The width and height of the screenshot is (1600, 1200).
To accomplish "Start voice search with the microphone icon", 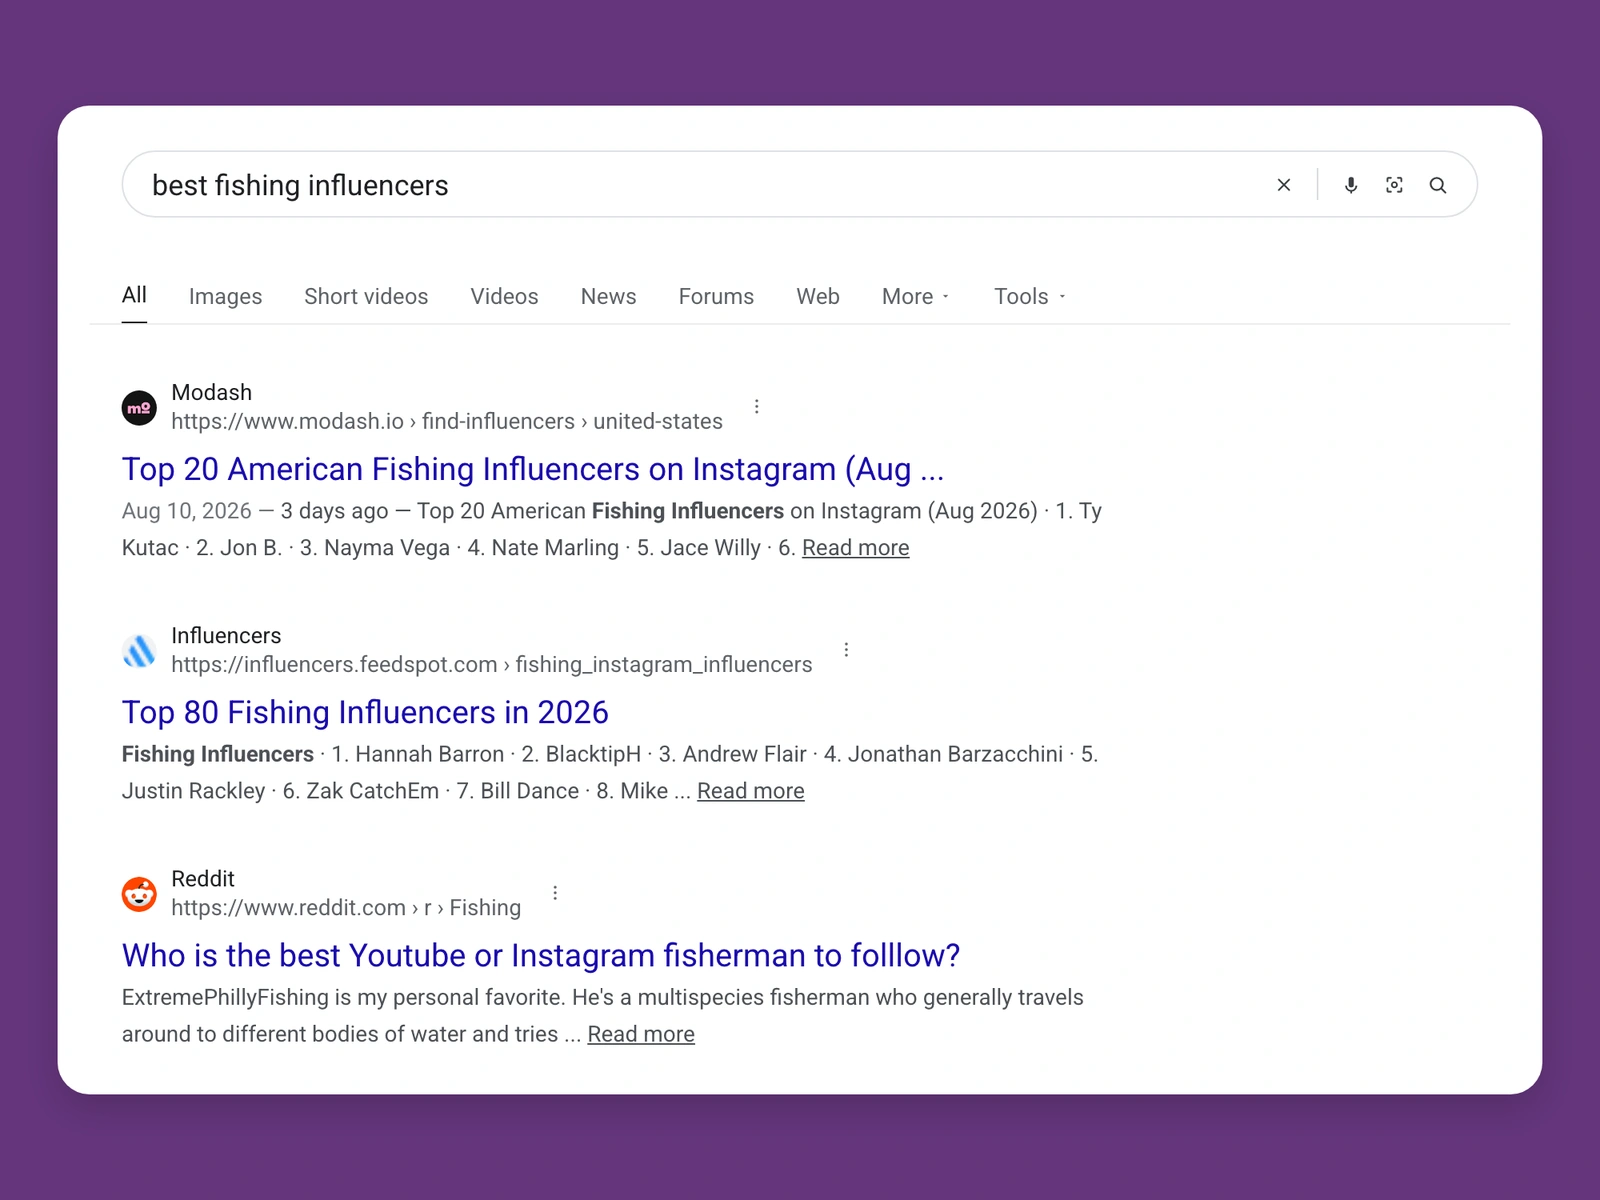I will (x=1351, y=185).
